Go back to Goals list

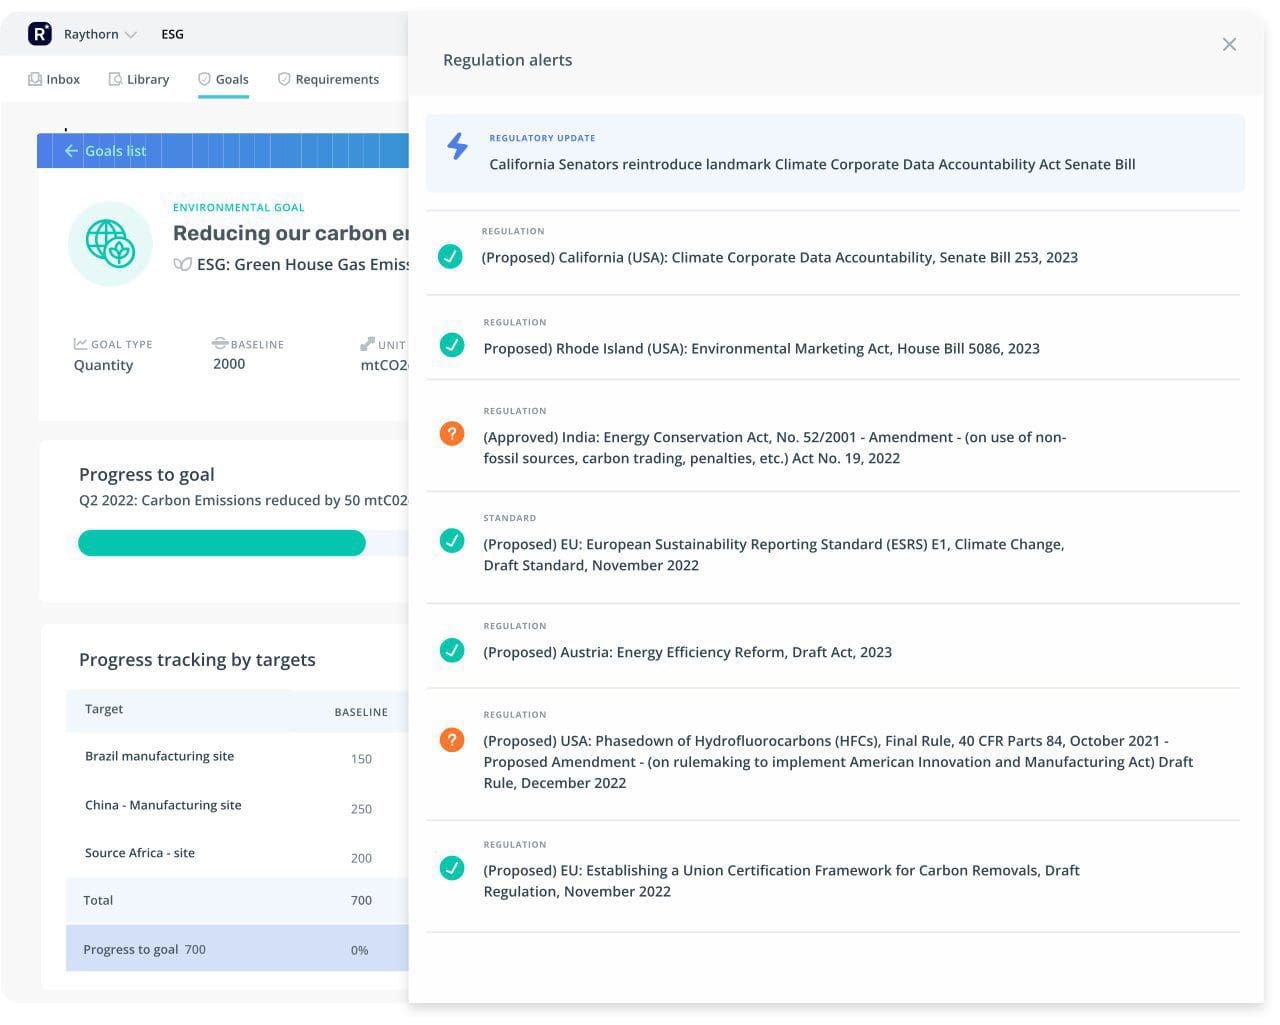(x=106, y=151)
